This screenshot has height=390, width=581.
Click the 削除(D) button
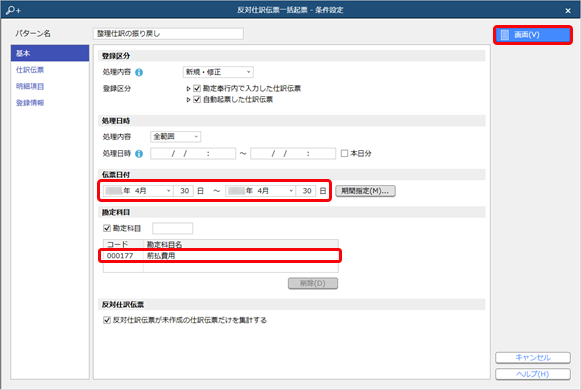click(313, 283)
